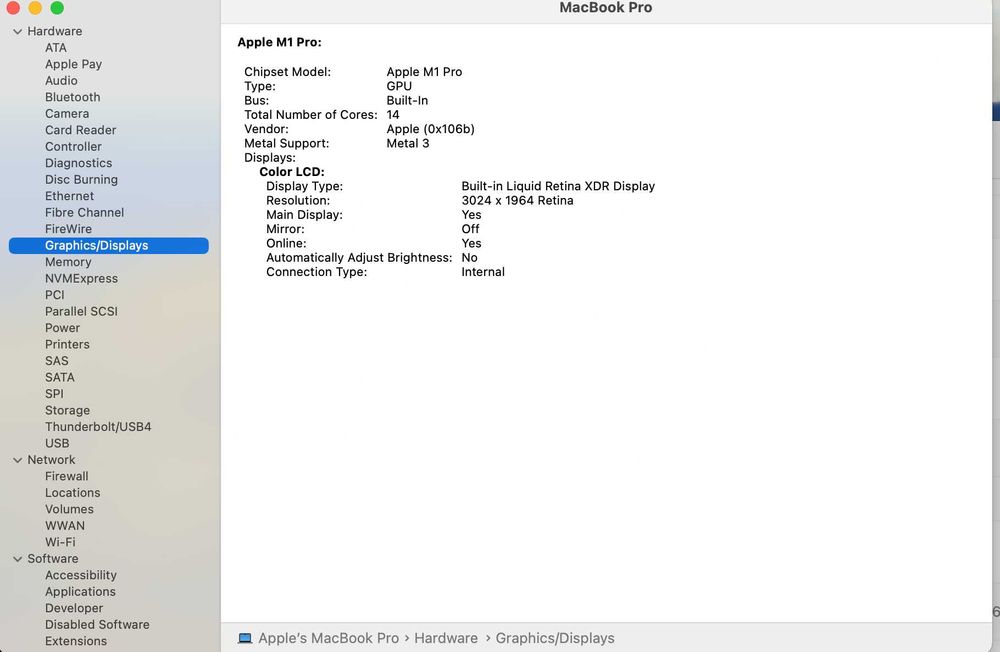Select the highlighted Graphics/Displays row
This screenshot has height=652, width=1000.
click(108, 246)
